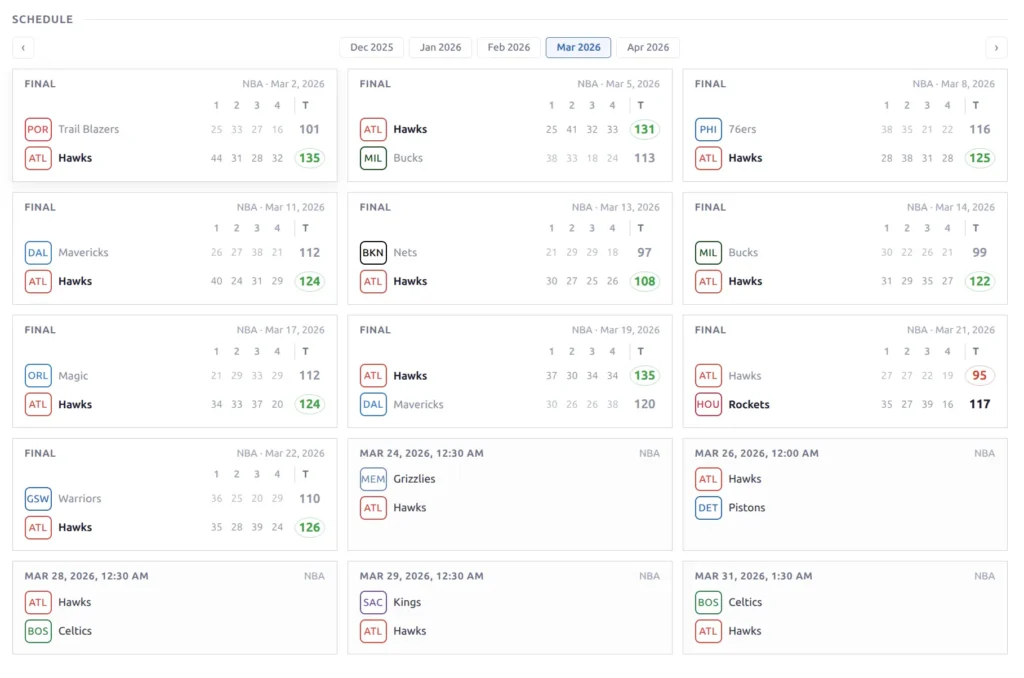This screenshot has height=678, width=1024.
Task: Click MAR 26, 2026, 12:00 AM game time
Action: click(x=756, y=453)
